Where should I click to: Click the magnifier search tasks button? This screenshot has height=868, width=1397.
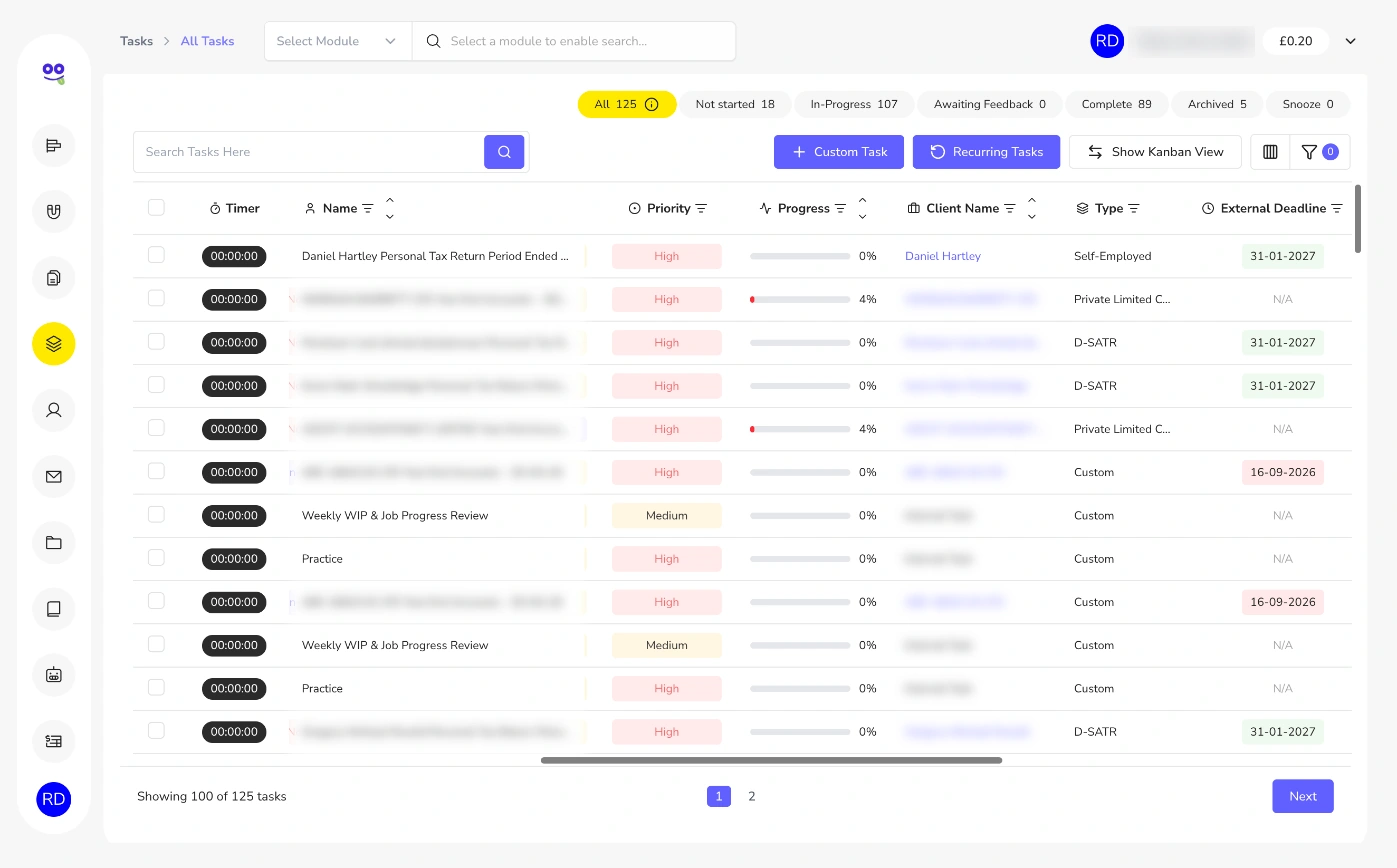coord(504,152)
